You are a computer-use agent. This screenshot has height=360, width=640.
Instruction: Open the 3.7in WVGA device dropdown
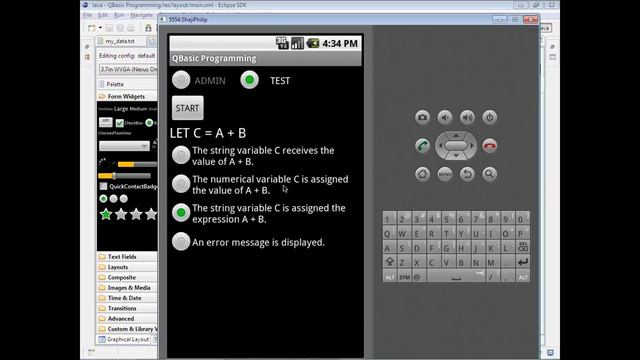pos(128,69)
